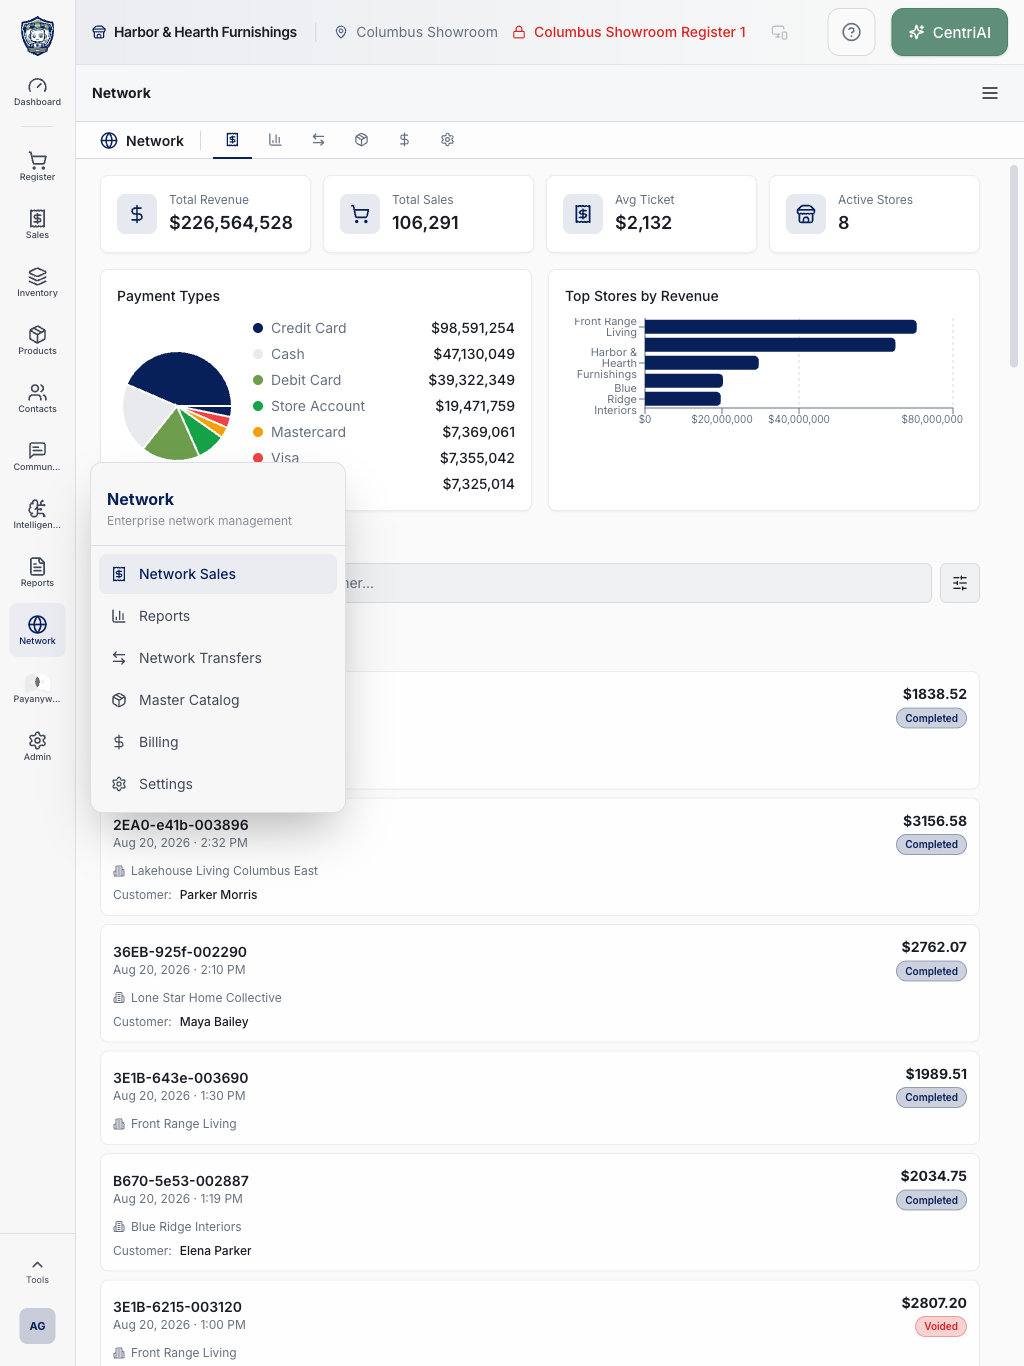Click the payment types pie chart
1024x1366 pixels.
(177, 406)
